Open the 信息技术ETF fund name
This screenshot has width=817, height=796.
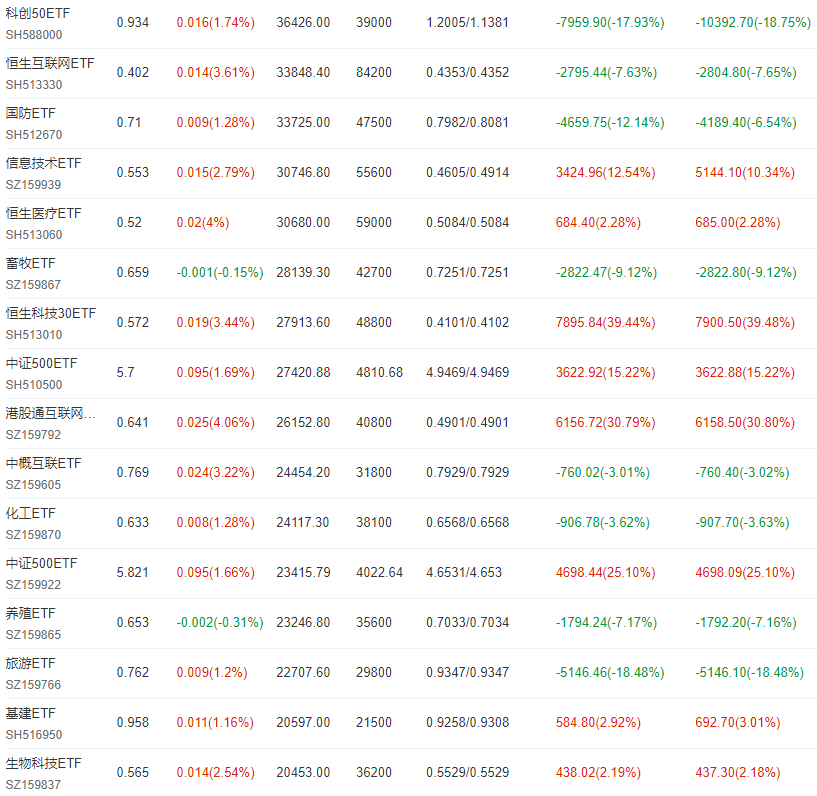click(x=43, y=163)
